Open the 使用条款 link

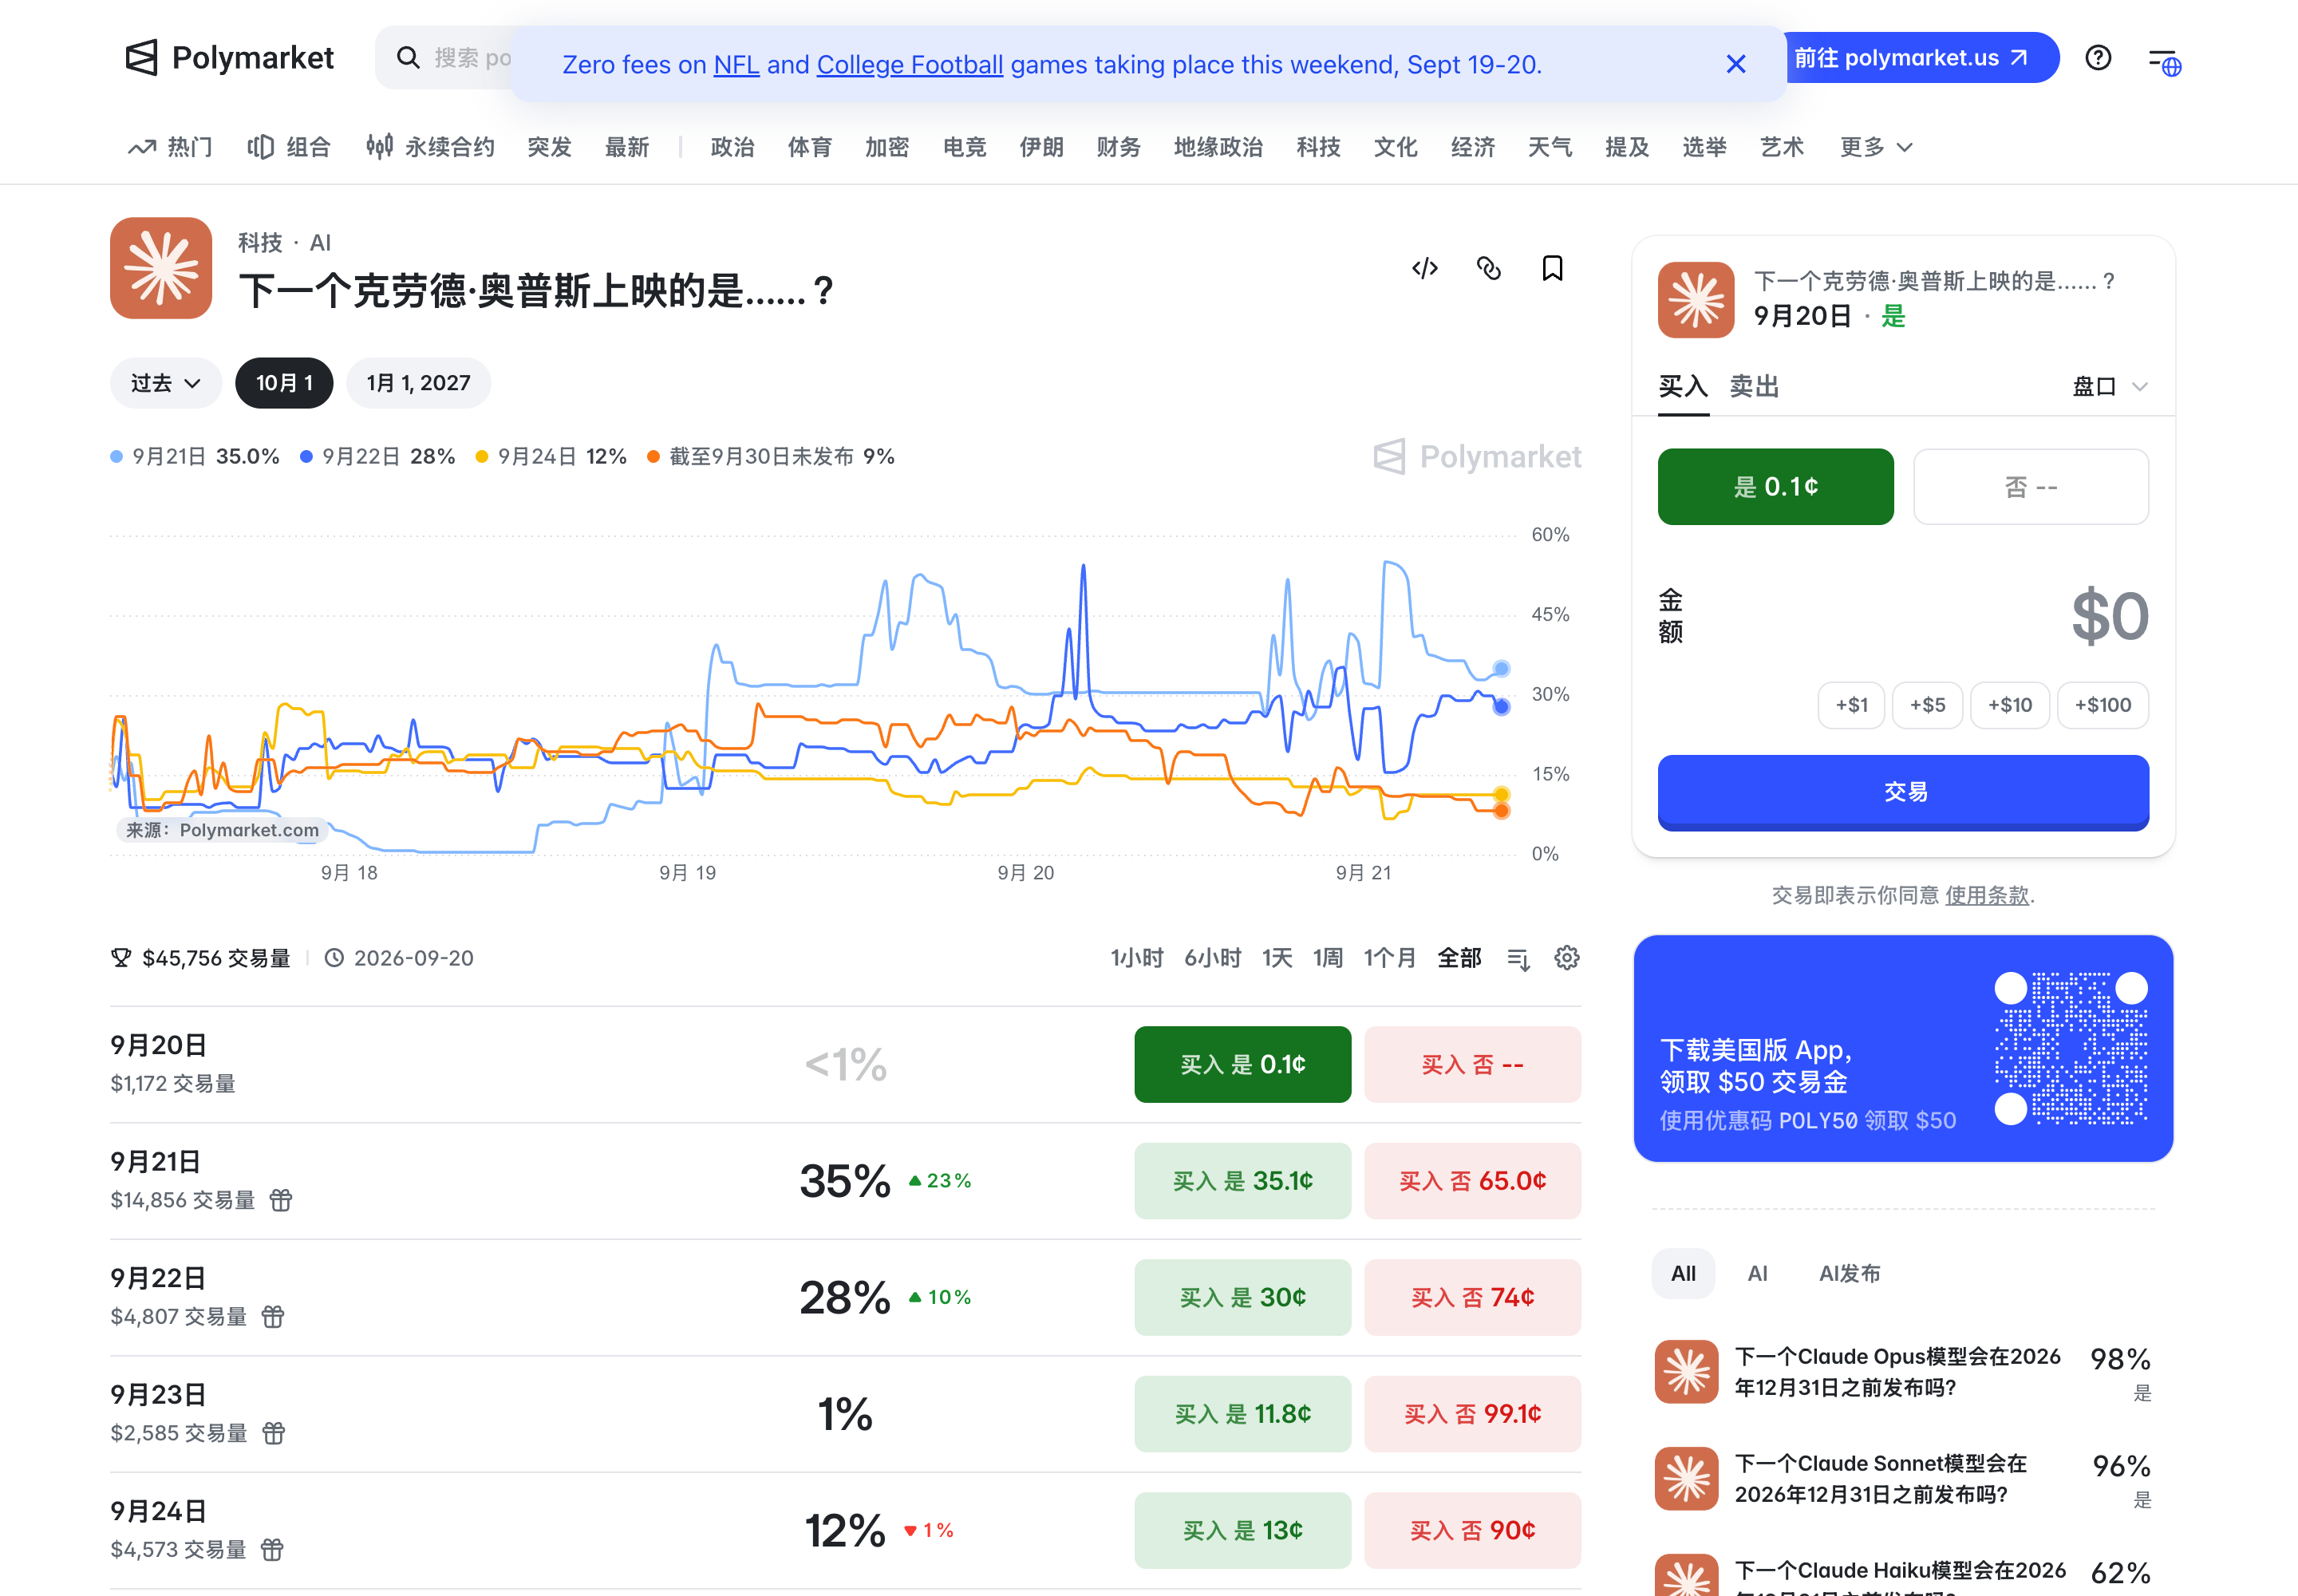tap(1987, 895)
